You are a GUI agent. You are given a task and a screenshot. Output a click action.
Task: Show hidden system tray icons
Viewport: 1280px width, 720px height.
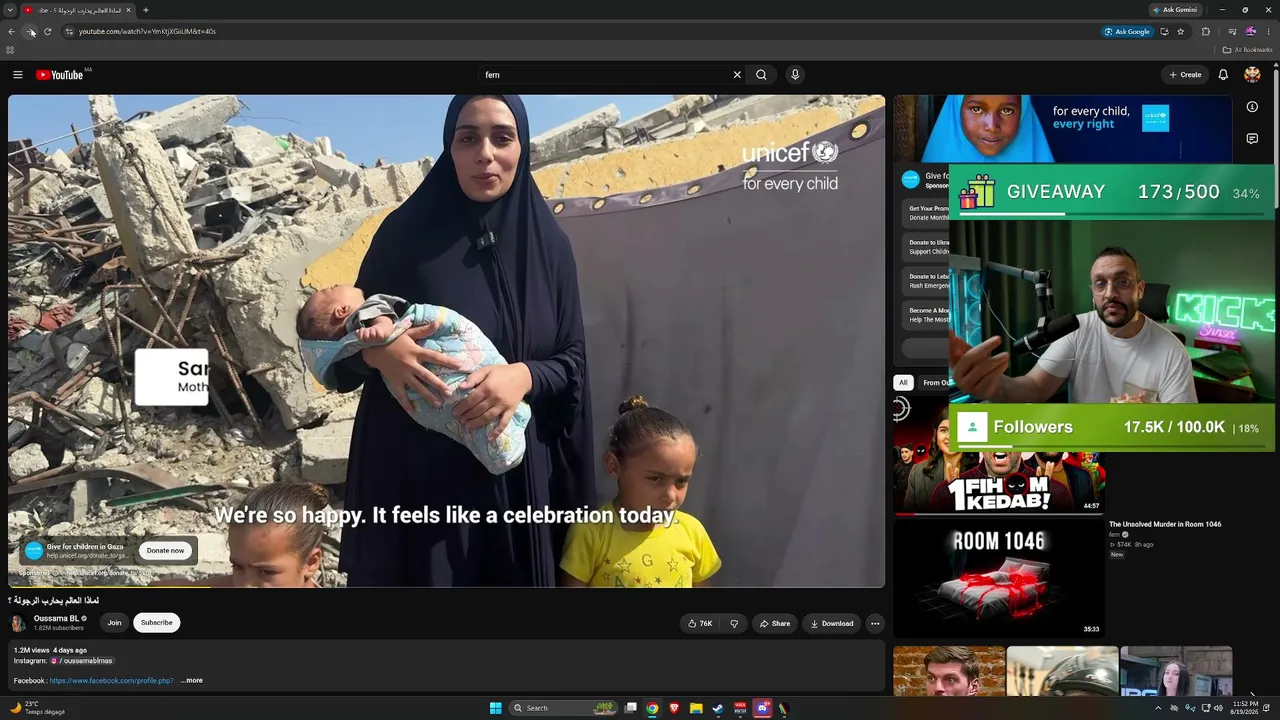pyautogui.click(x=1159, y=708)
